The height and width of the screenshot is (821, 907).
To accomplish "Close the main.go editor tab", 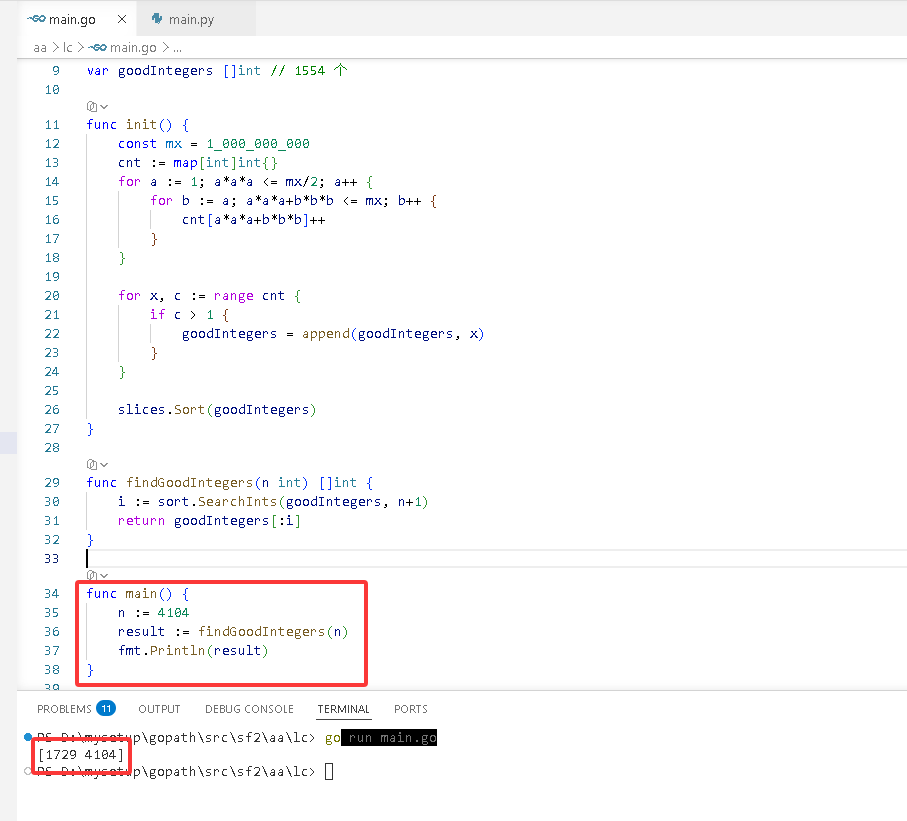I will pos(122,19).
